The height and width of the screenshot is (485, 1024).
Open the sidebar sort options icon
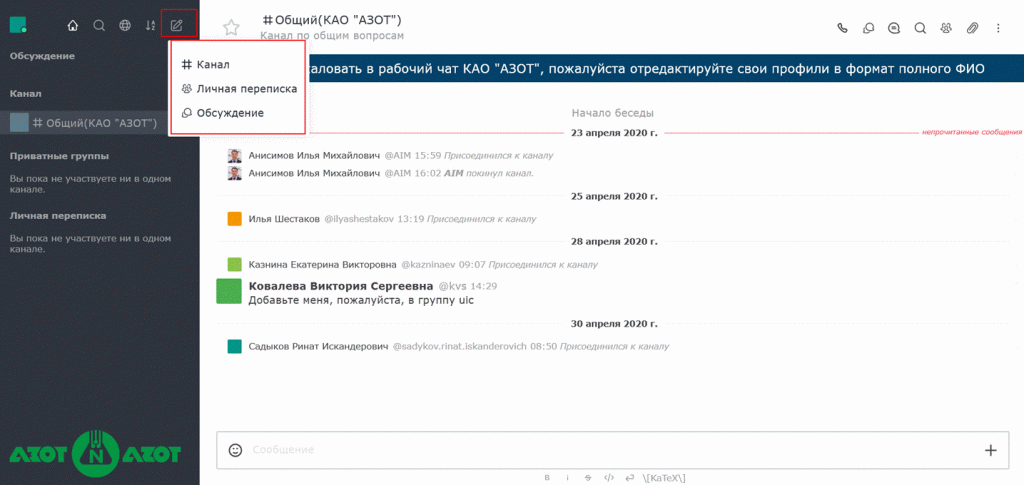pos(151,26)
